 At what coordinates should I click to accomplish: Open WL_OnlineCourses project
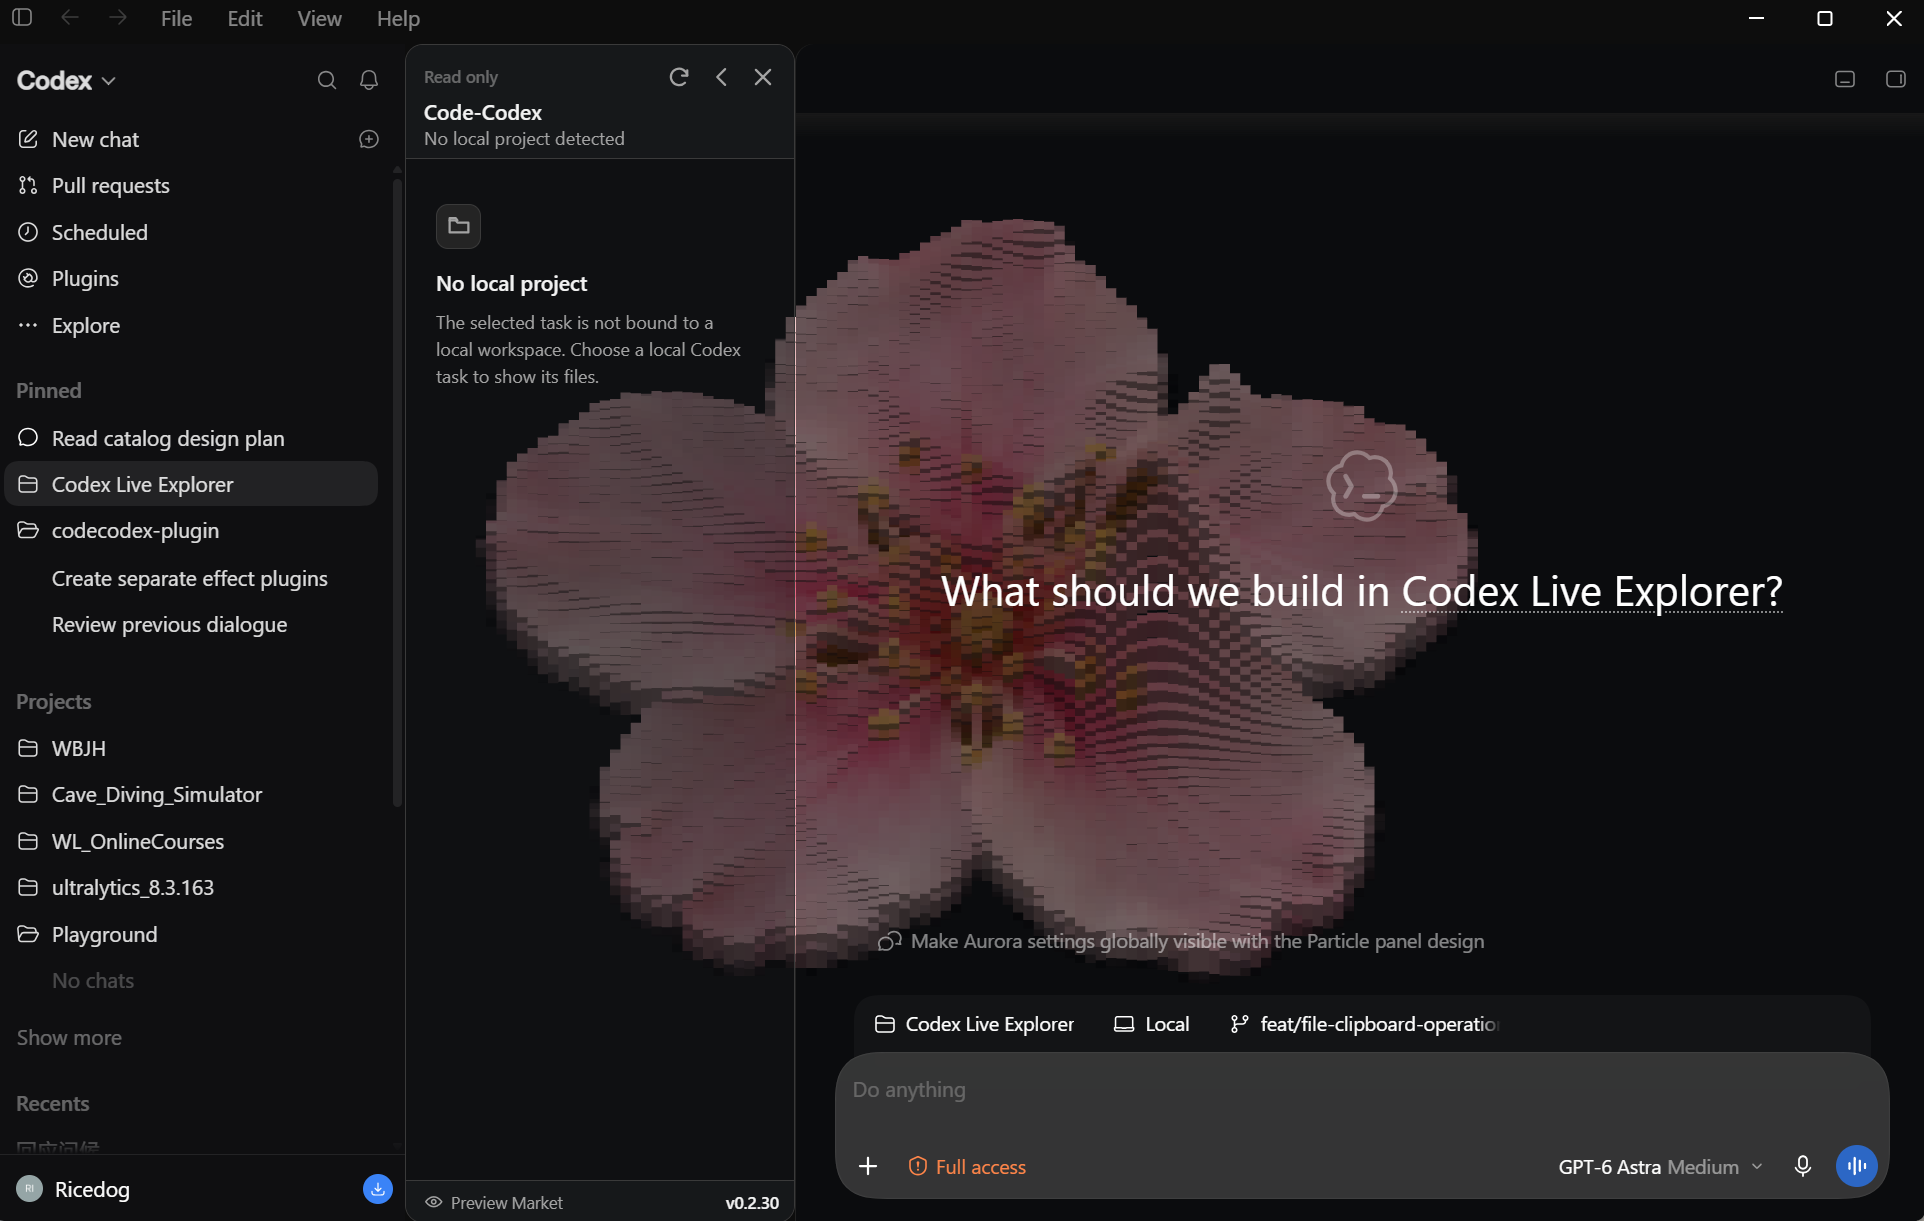pyautogui.click(x=137, y=841)
